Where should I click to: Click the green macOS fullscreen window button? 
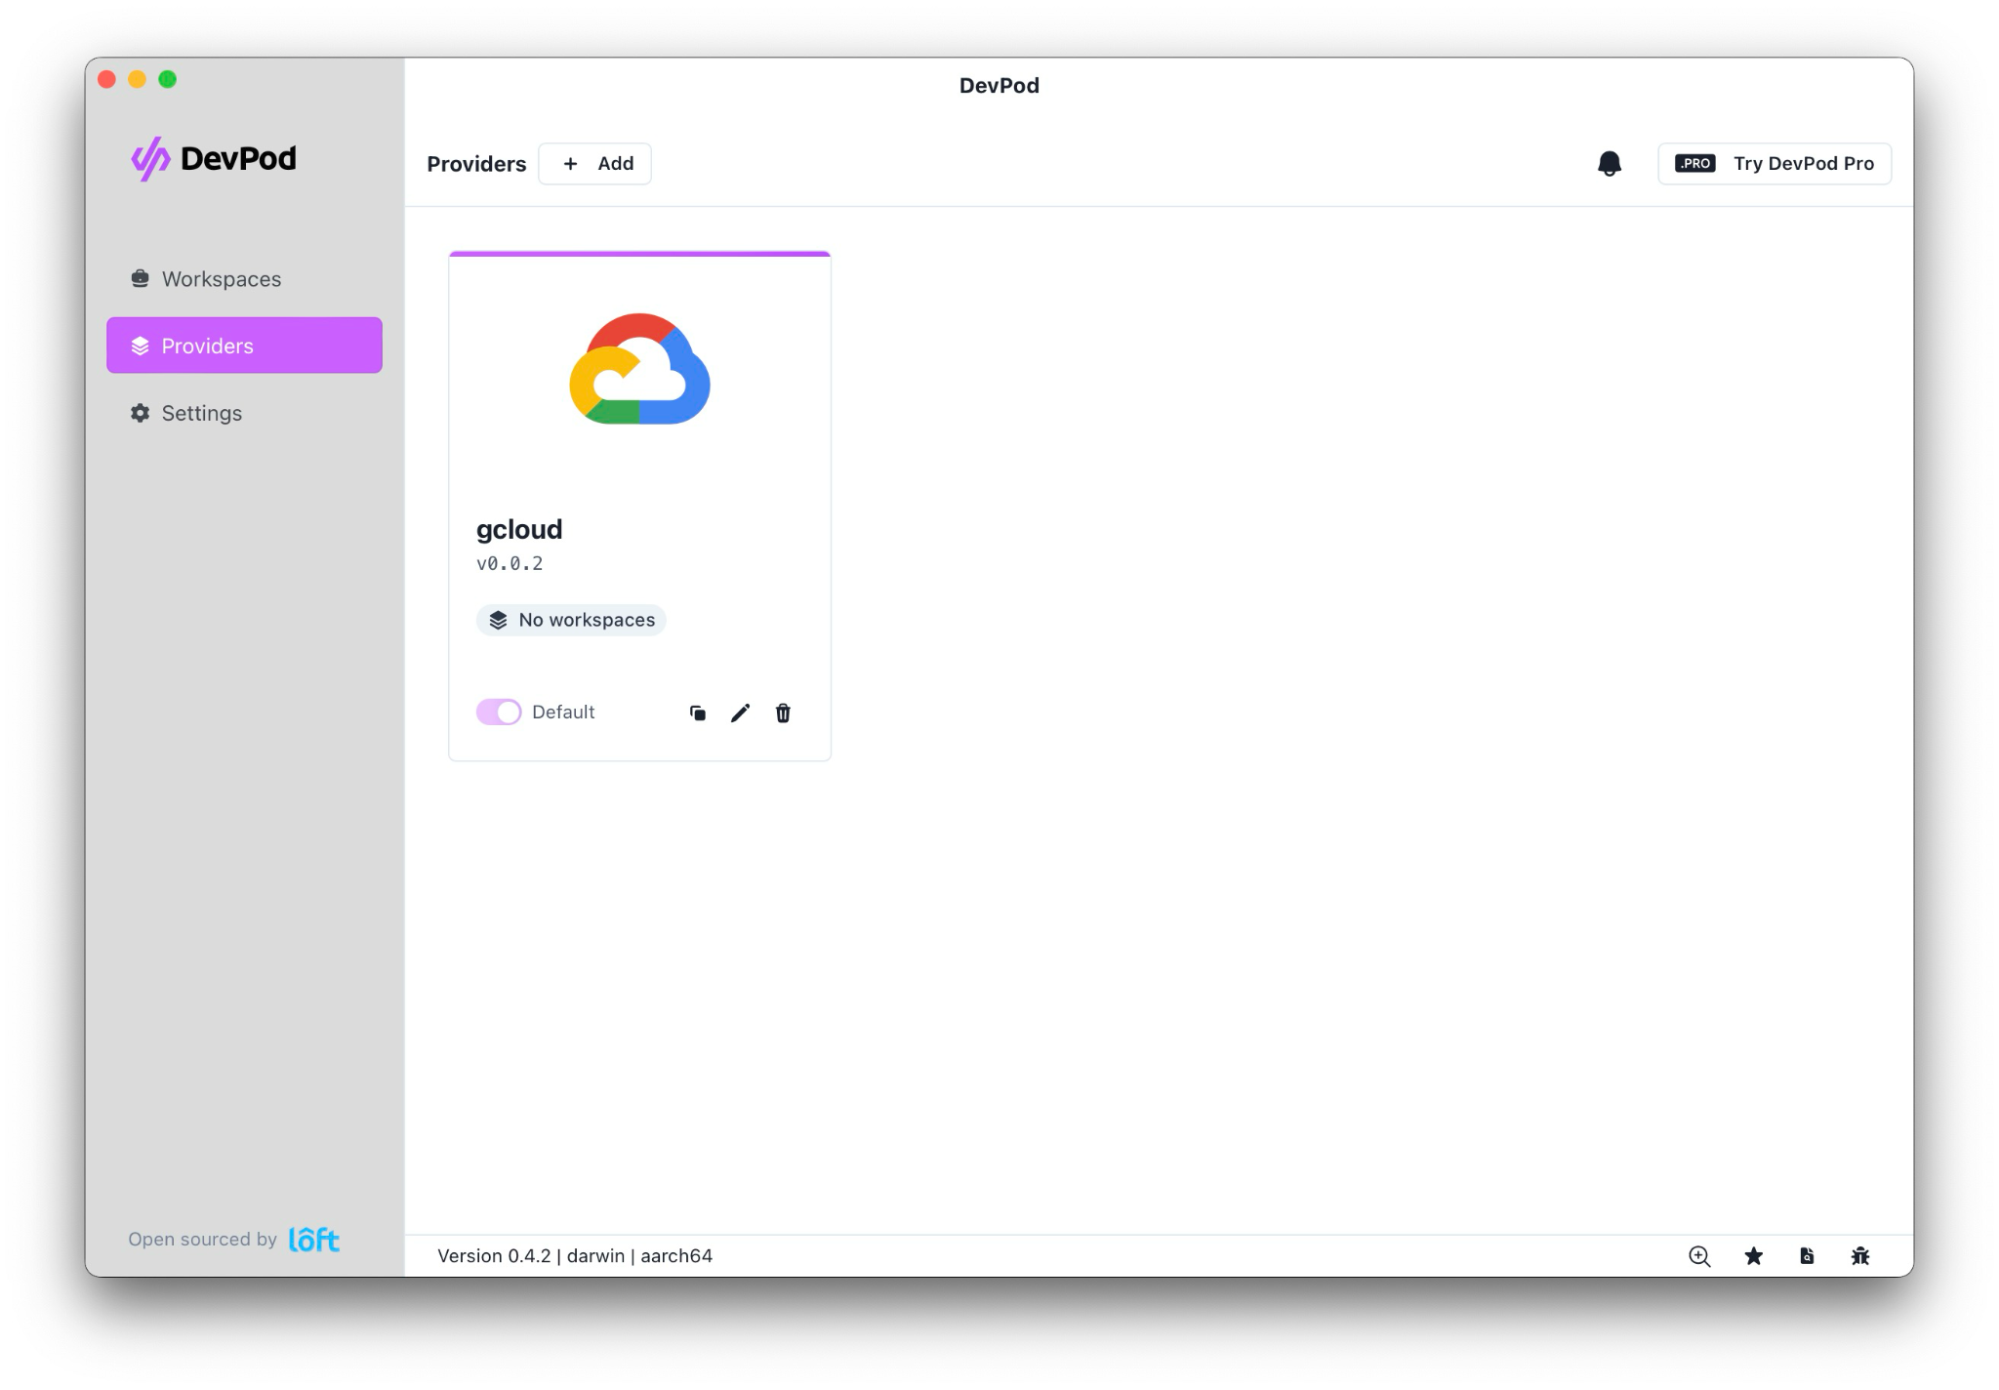[168, 80]
